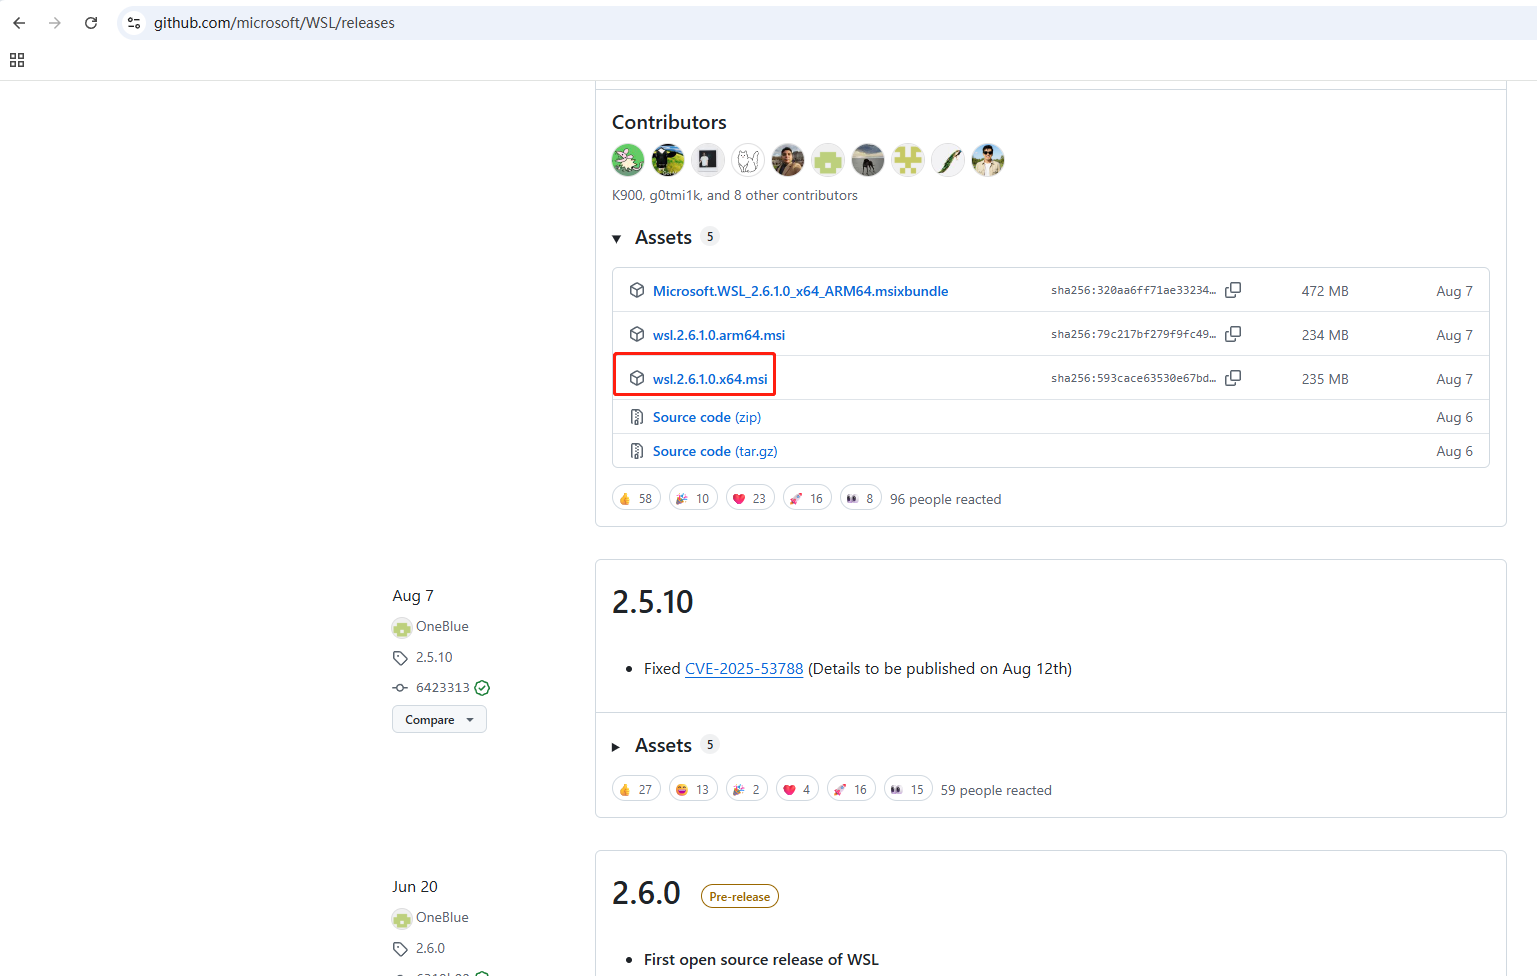1537x976 pixels.
Task: Download wsl.2.6.1.0.x64.msi
Action: (x=710, y=379)
